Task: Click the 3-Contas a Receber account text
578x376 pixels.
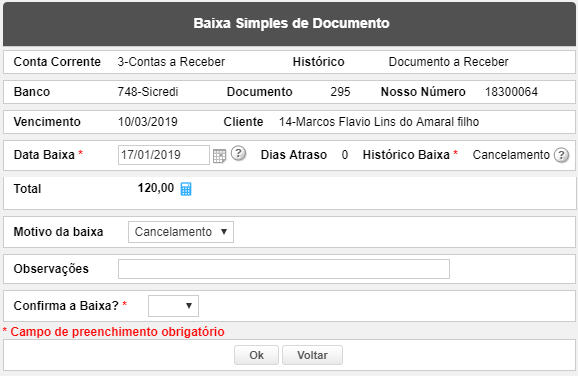Action: 171,62
